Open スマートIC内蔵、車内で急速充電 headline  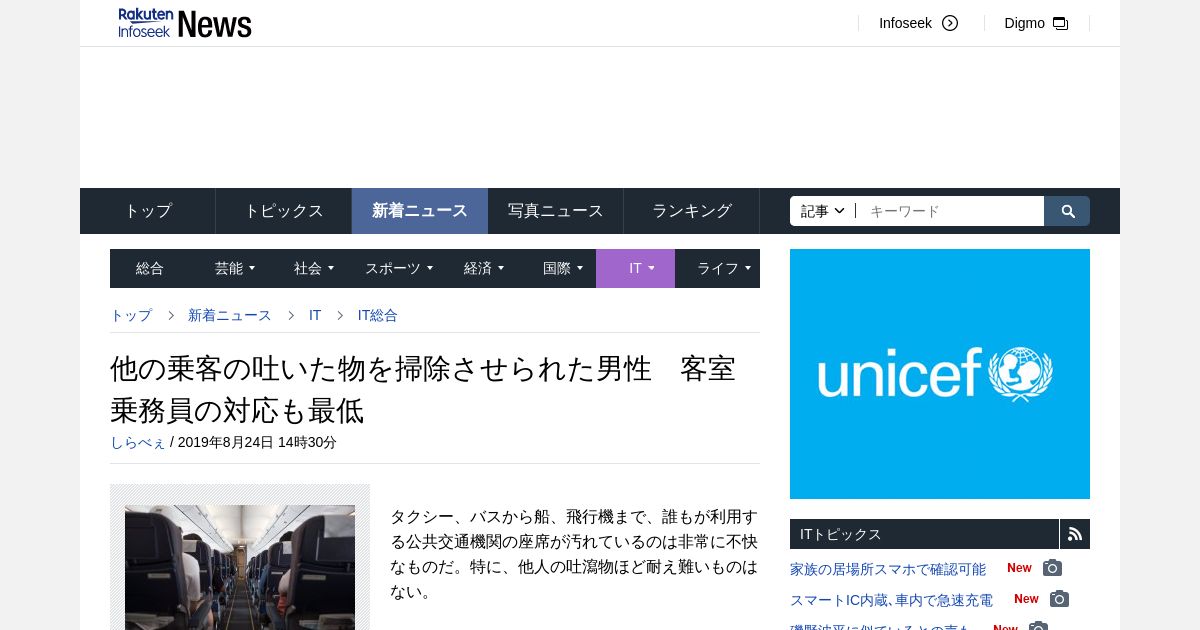coord(891,600)
